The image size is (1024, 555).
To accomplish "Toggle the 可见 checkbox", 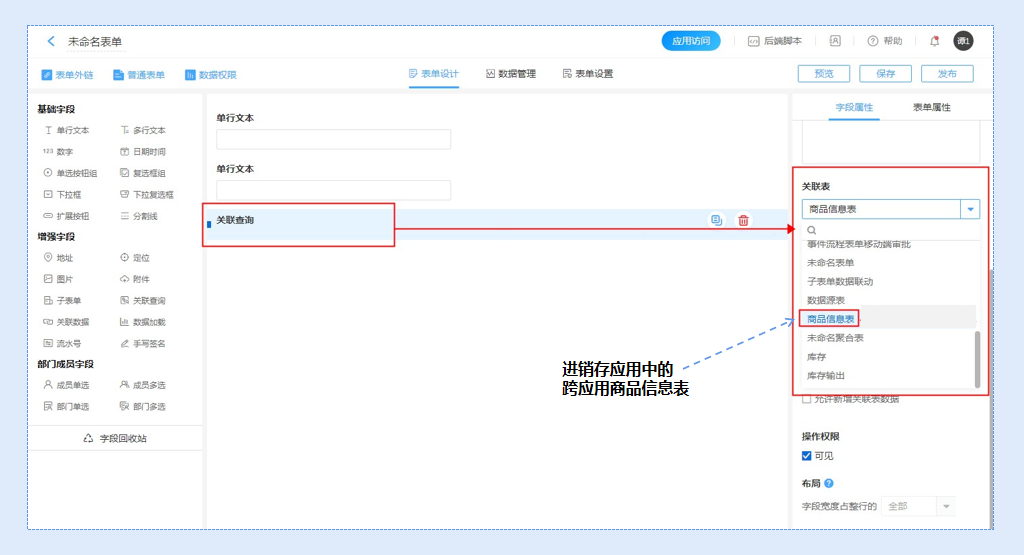I will point(808,456).
